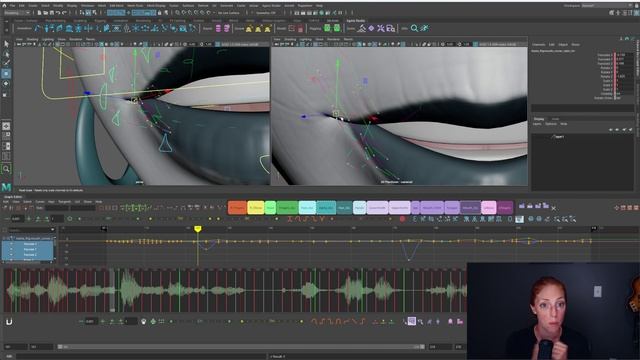Create a new scene with the New Scene icon

pos(39,13)
